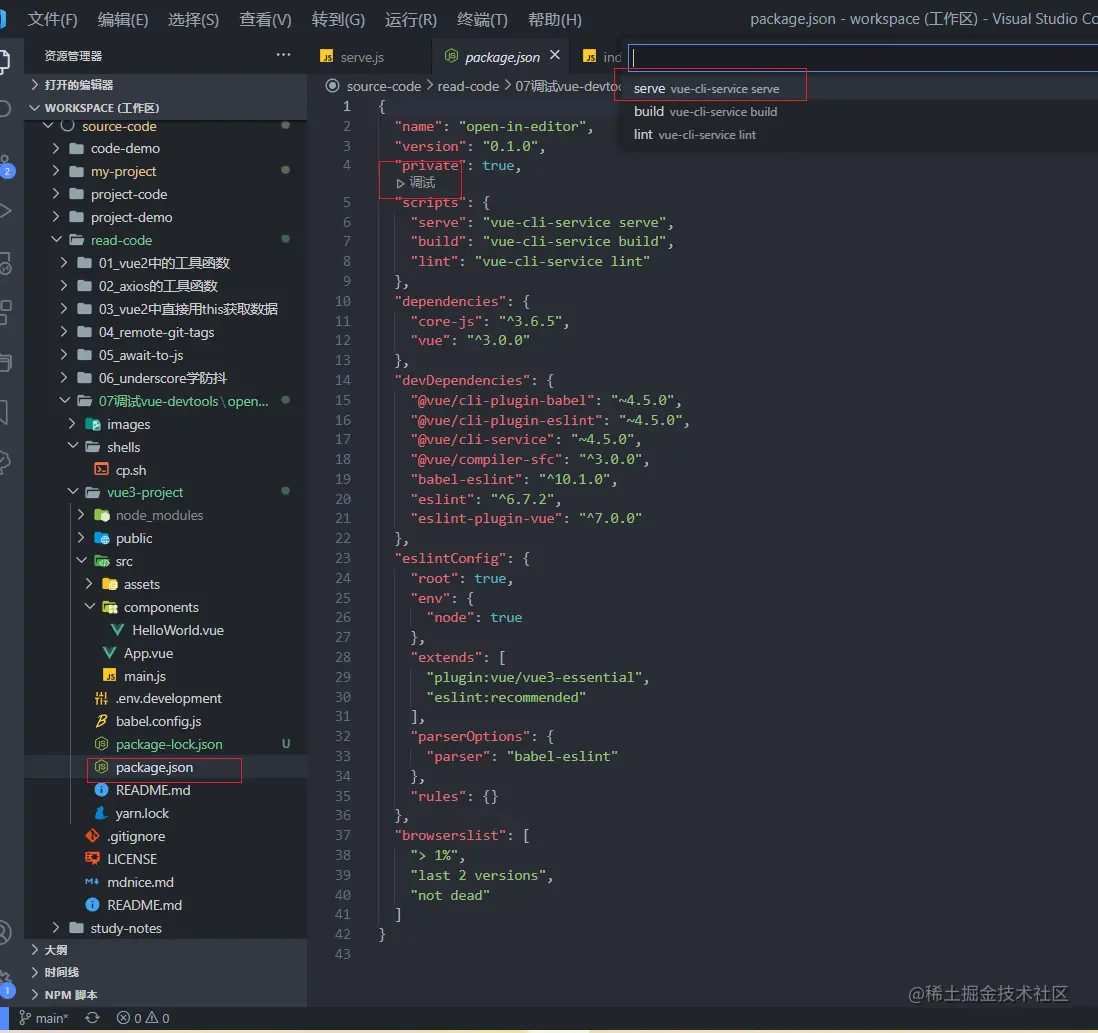This screenshot has width=1098, height=1033.
Task: Select the study-notes folder row
Action: 166,928
